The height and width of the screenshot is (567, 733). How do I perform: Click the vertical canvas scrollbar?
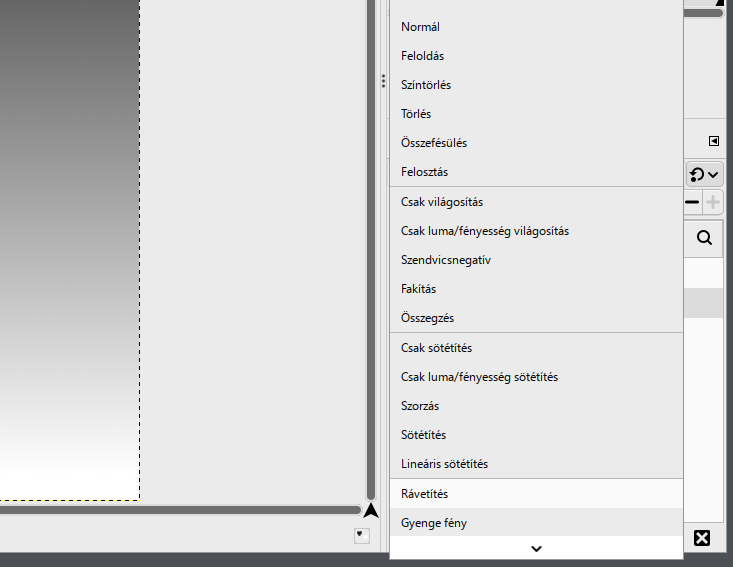[x=371, y=250]
